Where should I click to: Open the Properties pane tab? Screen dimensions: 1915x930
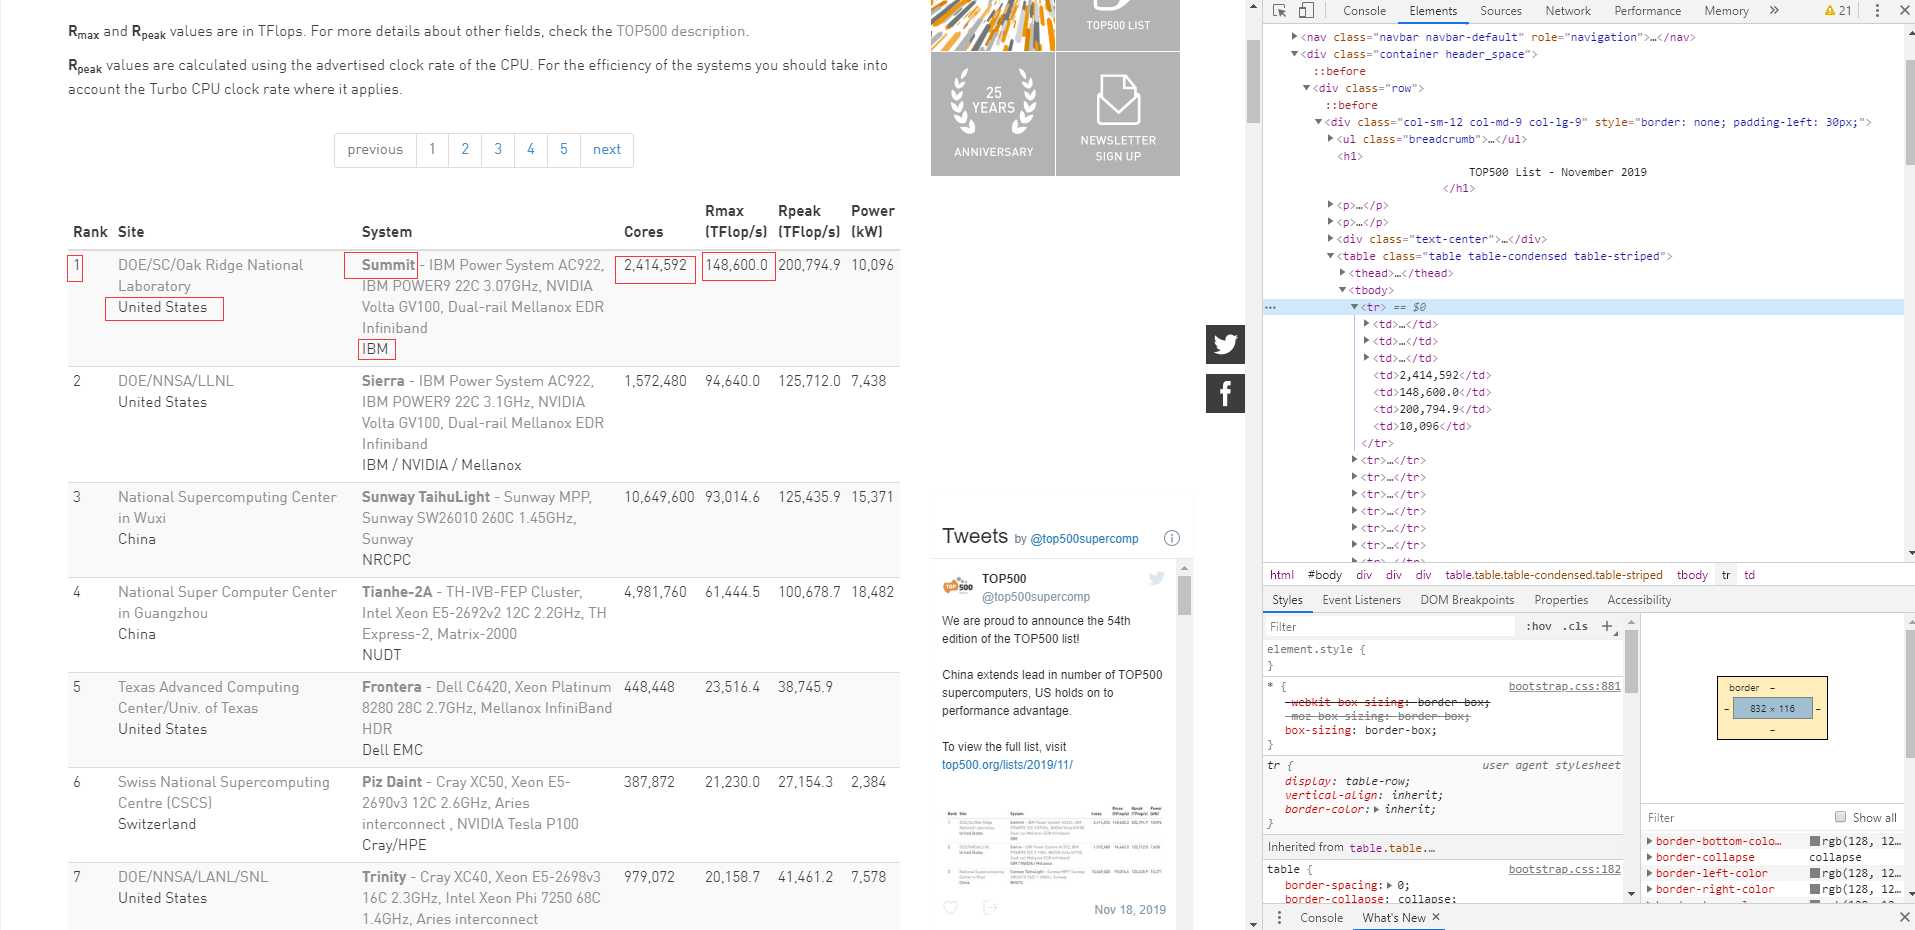[x=1561, y=600]
